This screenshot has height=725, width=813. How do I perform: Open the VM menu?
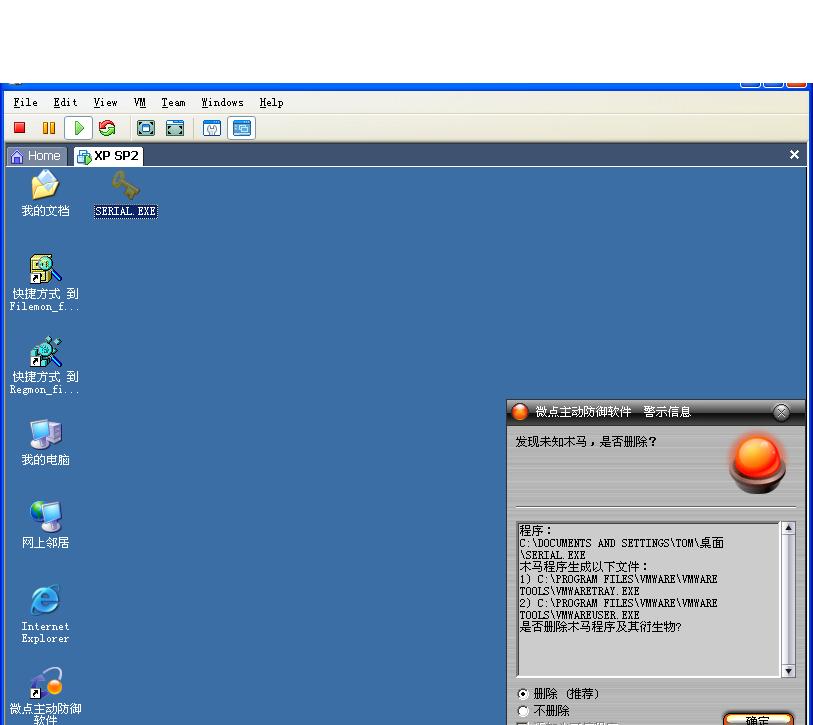[x=139, y=103]
